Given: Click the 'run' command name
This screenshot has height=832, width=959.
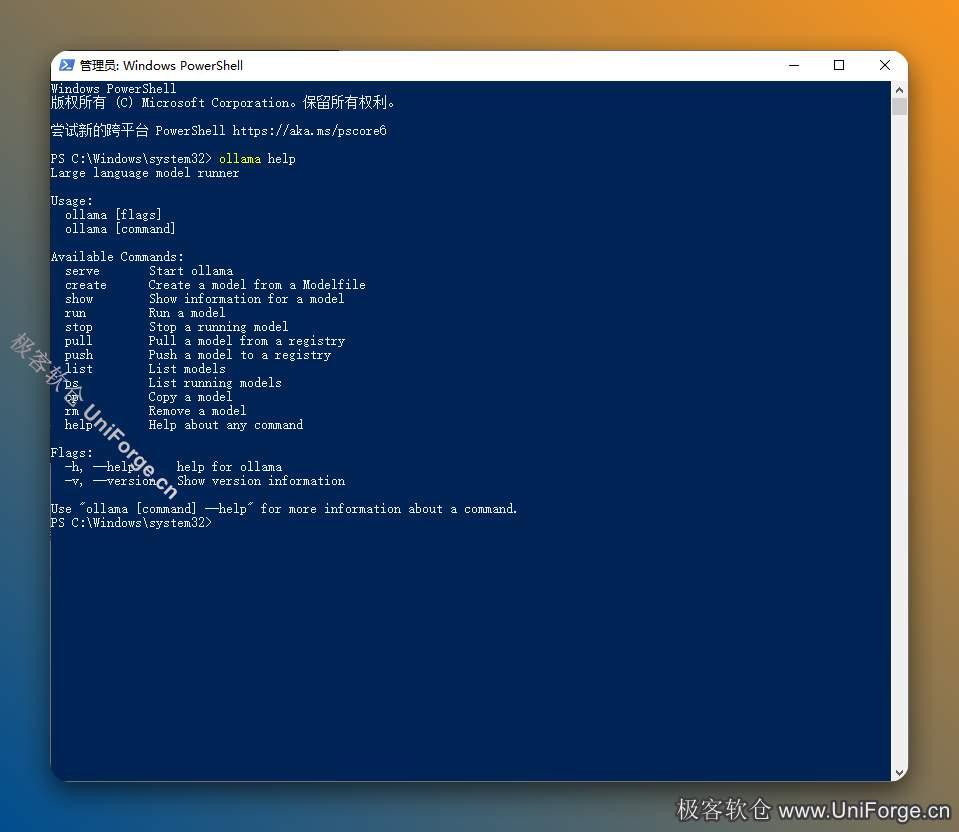Looking at the screenshot, I should [75, 313].
